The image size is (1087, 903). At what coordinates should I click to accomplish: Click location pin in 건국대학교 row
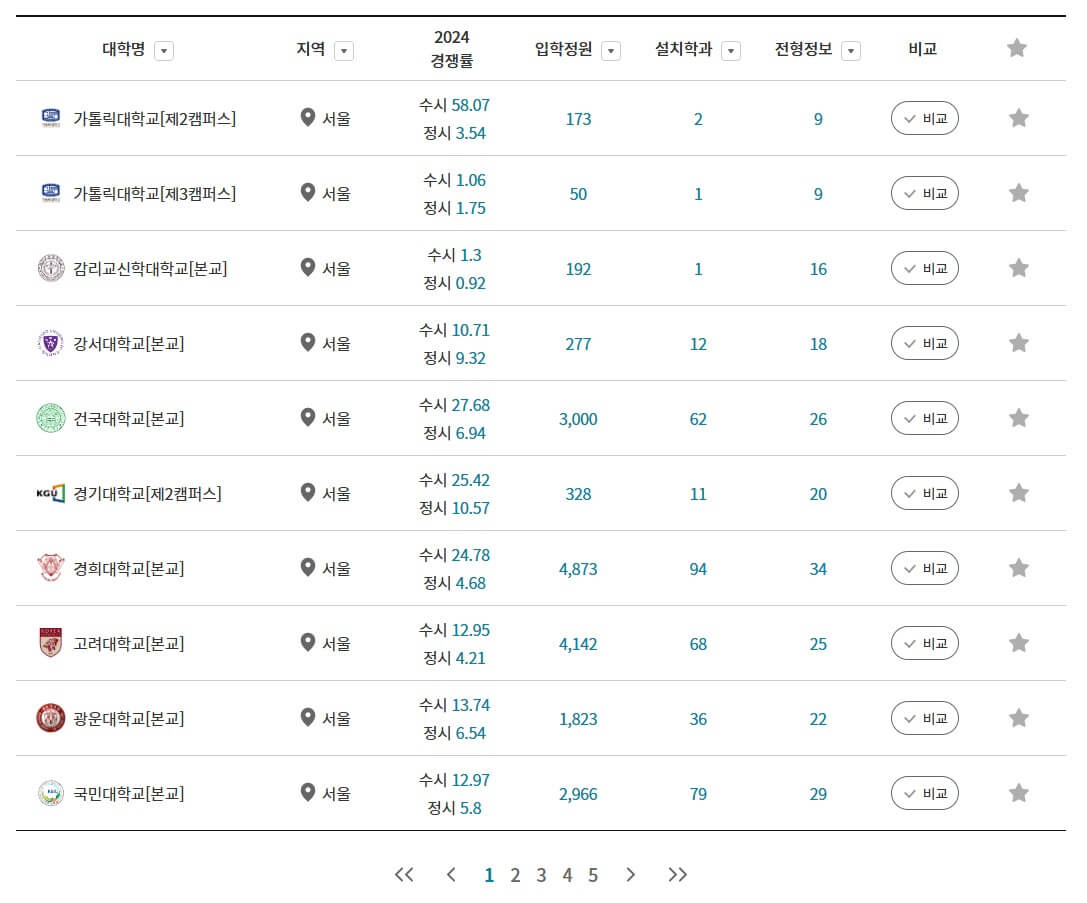tap(308, 418)
